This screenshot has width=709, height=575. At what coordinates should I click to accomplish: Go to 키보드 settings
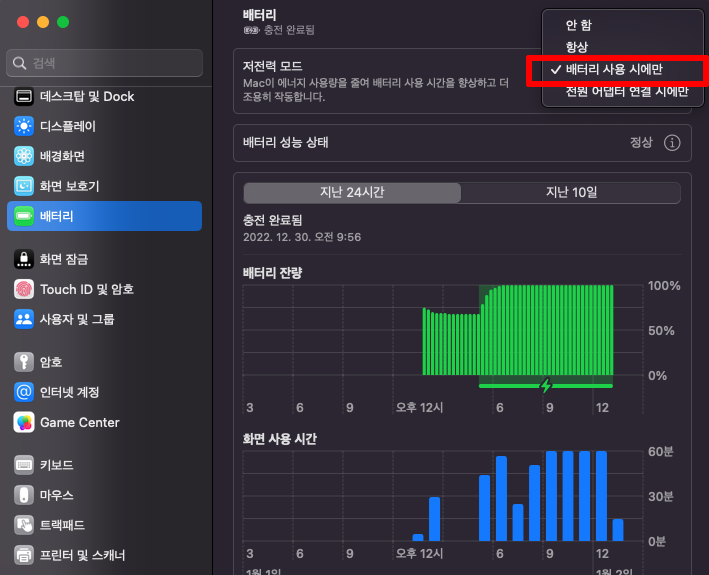click(104, 465)
